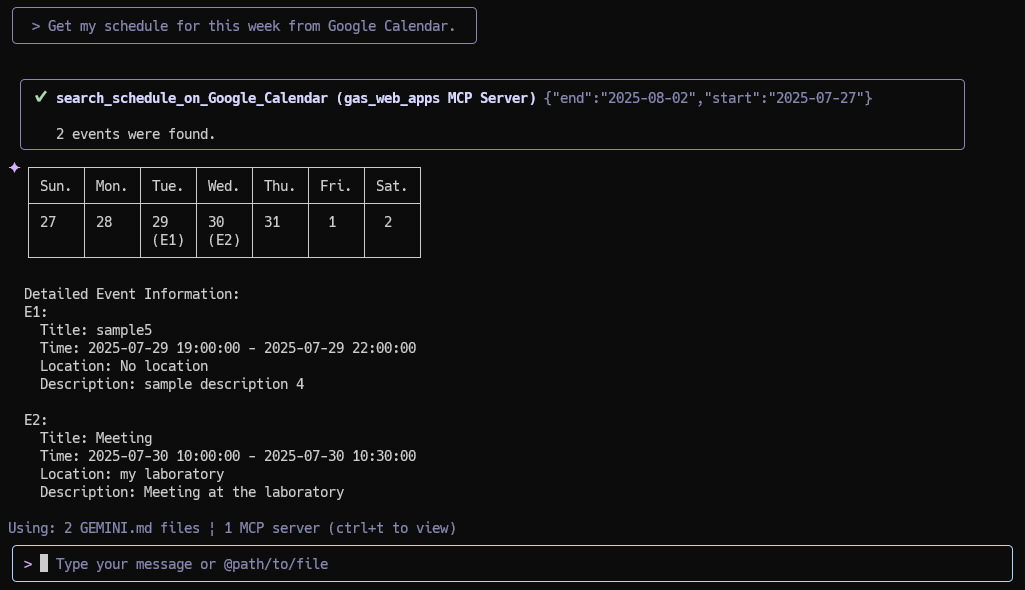Click the '>' prompt symbol in the input box

[28, 564]
